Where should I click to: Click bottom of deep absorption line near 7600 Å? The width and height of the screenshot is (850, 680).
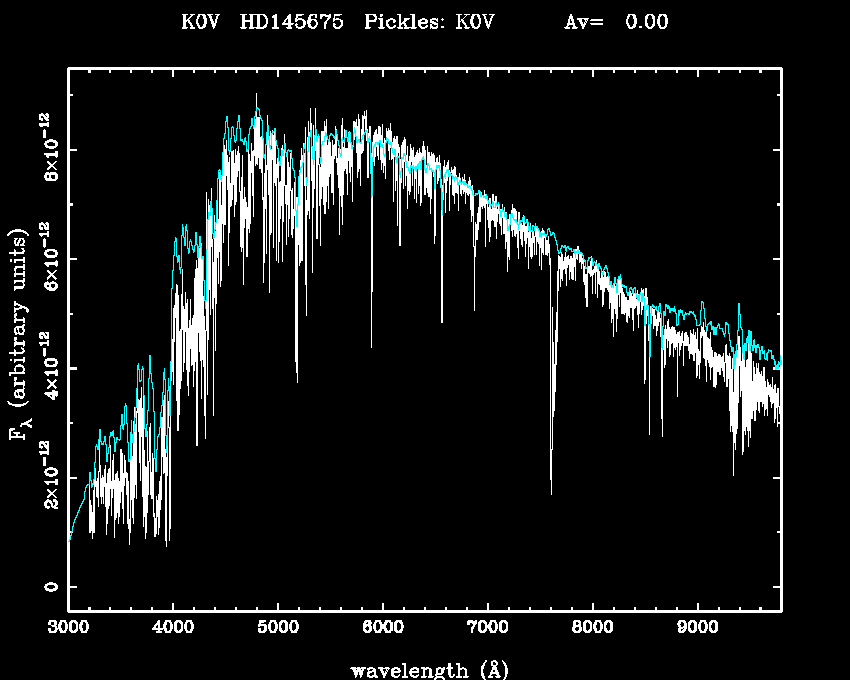click(x=551, y=492)
